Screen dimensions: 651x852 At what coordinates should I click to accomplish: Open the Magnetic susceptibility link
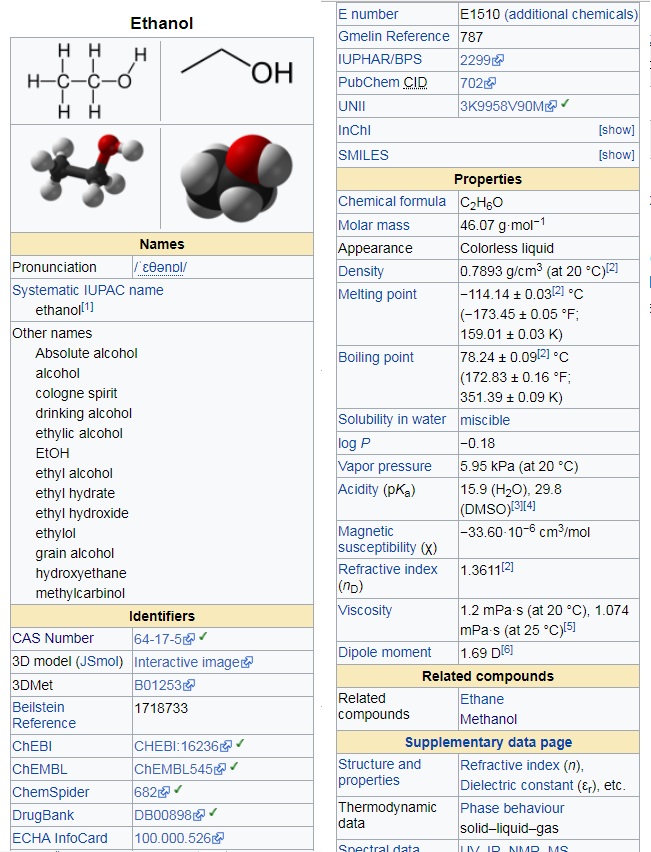(x=377, y=539)
